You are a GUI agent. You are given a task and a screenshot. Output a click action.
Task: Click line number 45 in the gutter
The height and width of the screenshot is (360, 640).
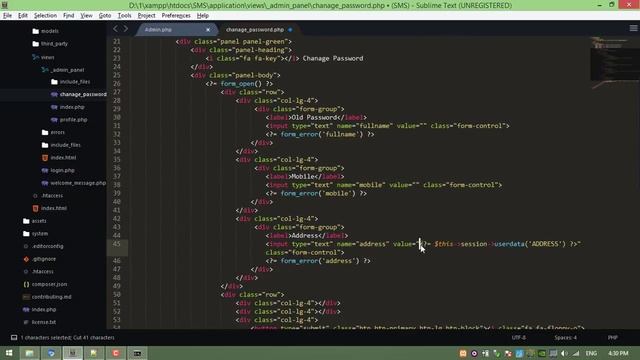point(117,244)
